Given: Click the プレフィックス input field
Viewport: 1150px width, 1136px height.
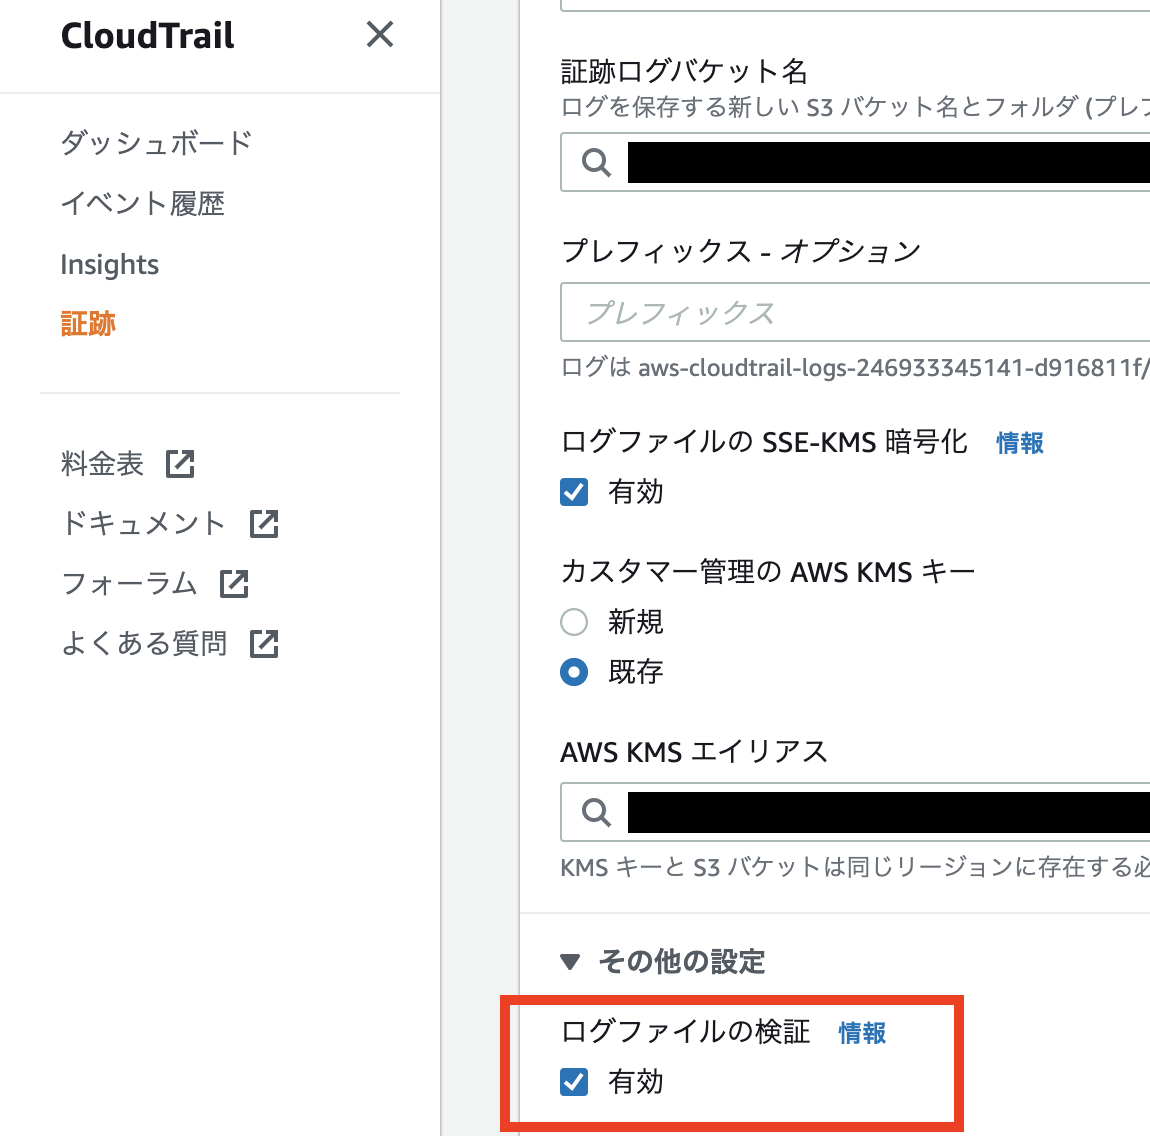Looking at the screenshot, I should coord(855,312).
